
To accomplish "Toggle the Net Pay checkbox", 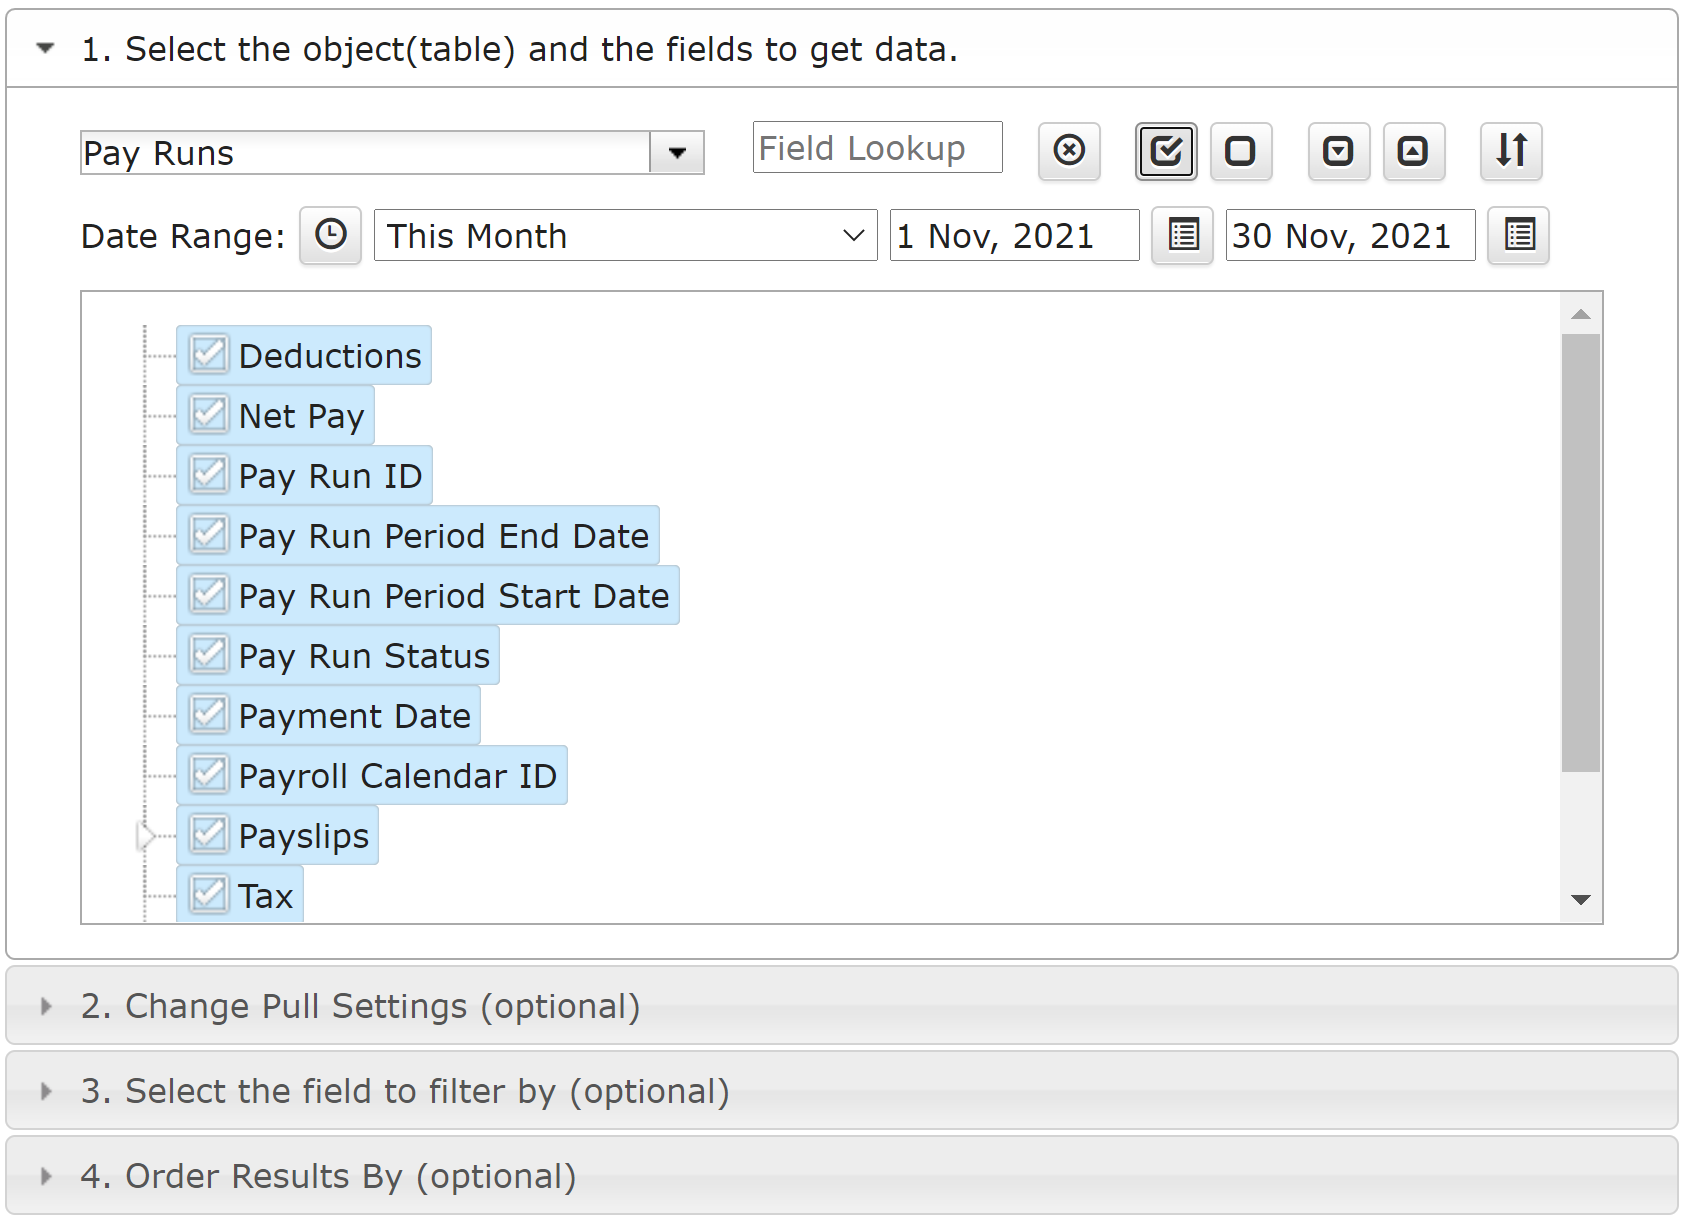I will [x=209, y=415].
